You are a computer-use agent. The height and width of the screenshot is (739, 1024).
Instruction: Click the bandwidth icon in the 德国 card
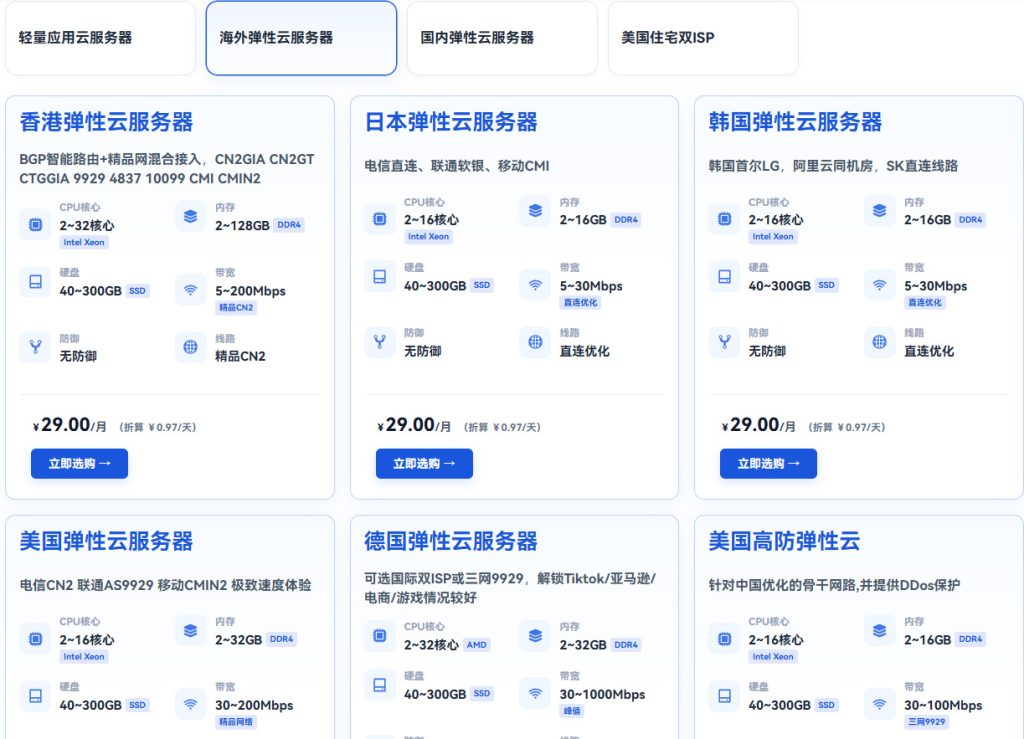[x=536, y=693]
